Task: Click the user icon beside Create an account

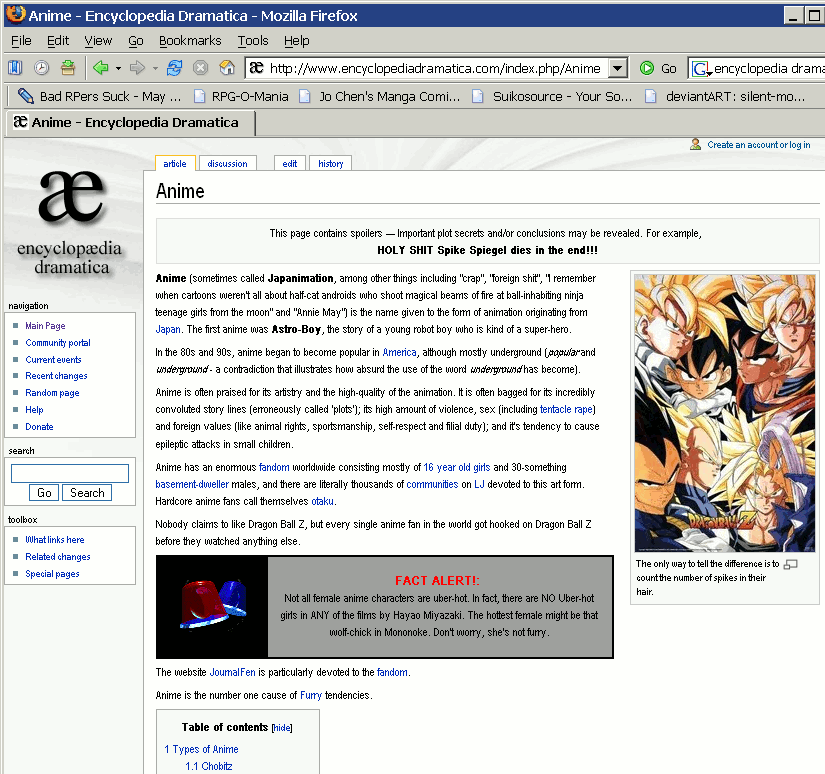Action: (x=696, y=144)
